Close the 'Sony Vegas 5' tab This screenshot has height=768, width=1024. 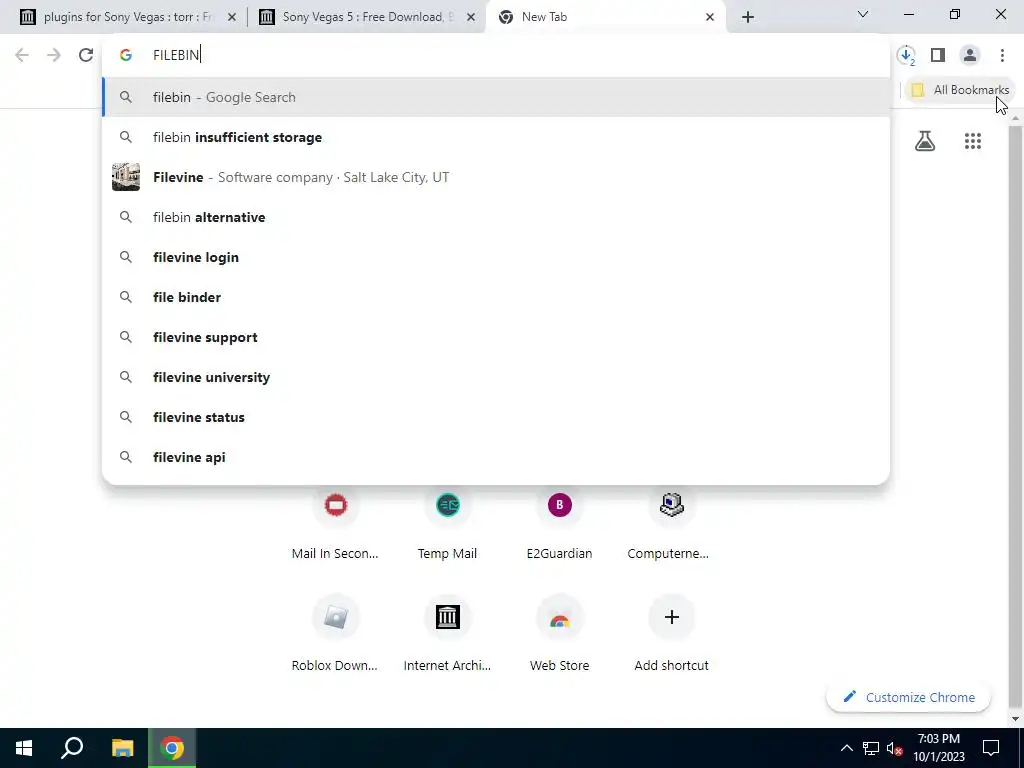point(471,17)
